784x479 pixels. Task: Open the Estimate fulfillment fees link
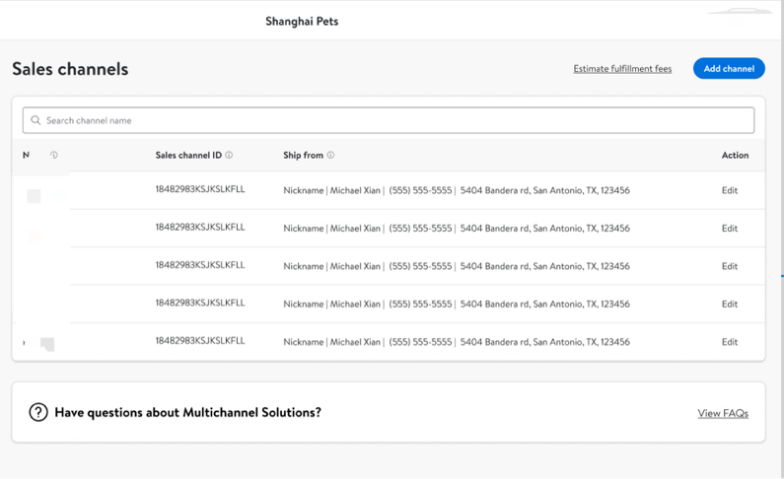pos(622,69)
